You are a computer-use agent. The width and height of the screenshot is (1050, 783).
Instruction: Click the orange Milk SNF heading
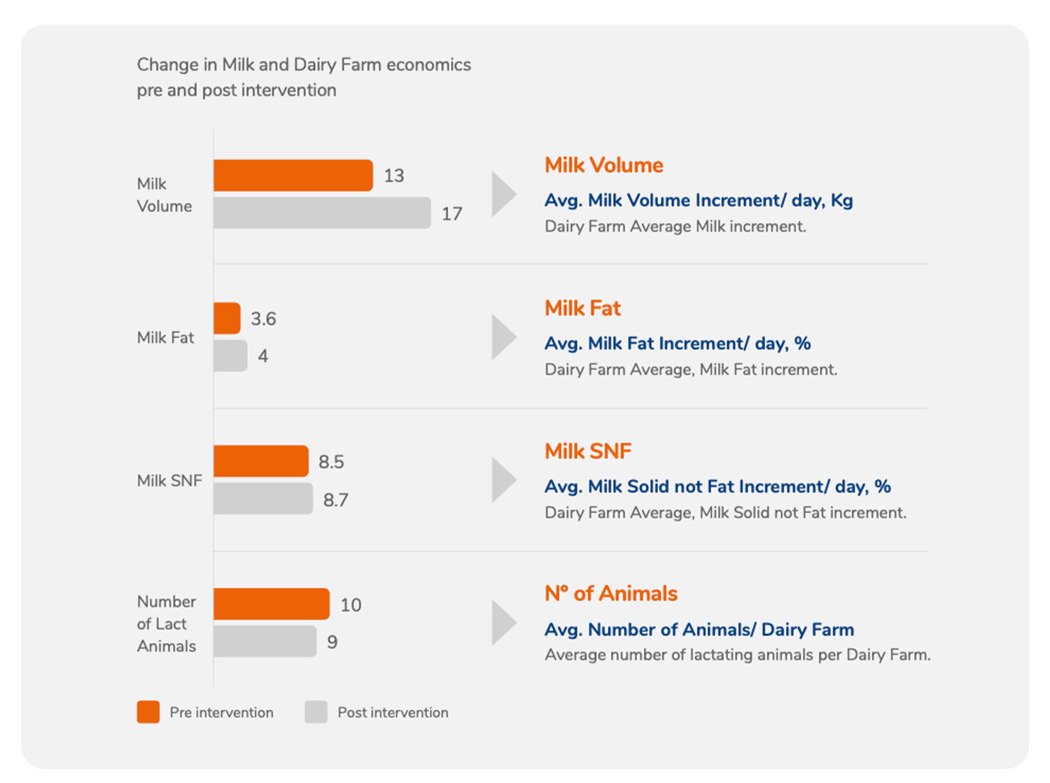tap(587, 451)
